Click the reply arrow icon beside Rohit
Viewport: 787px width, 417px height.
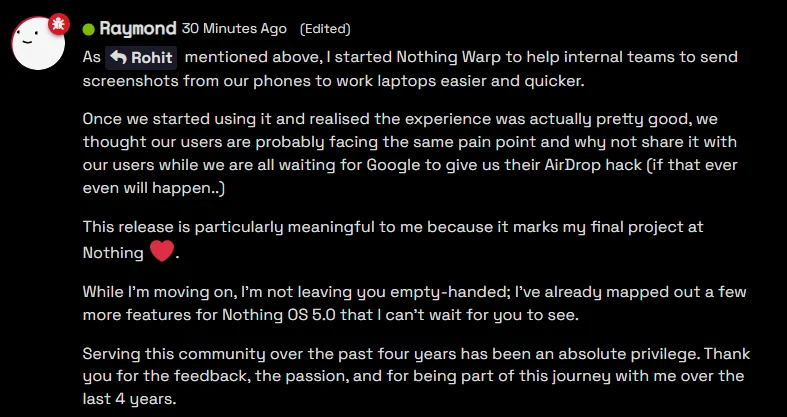pyautogui.click(x=120, y=58)
